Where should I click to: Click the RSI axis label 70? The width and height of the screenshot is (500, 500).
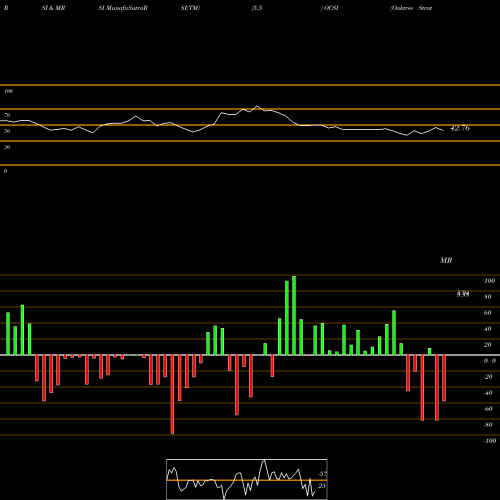click(x=7, y=115)
